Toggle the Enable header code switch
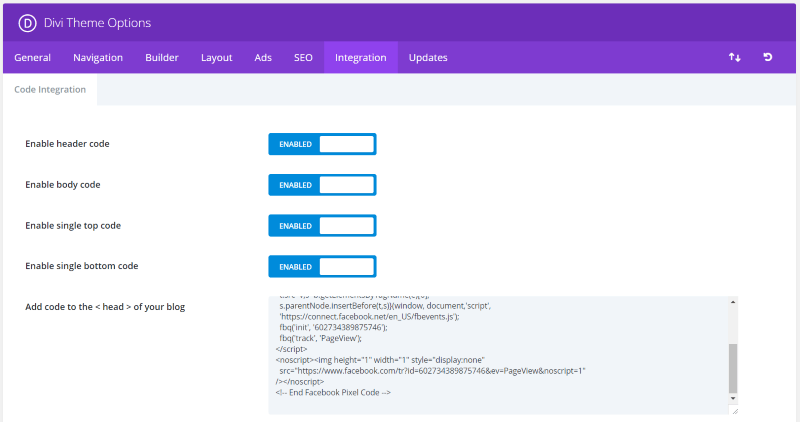Screen dimensions: 800x422 pos(322,144)
